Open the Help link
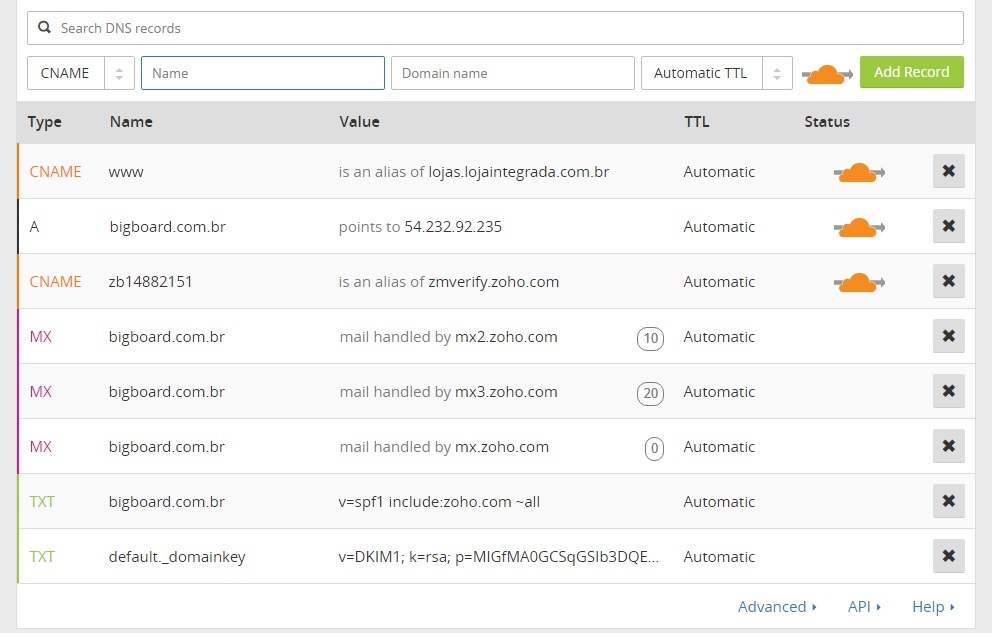 pyautogui.click(x=933, y=607)
